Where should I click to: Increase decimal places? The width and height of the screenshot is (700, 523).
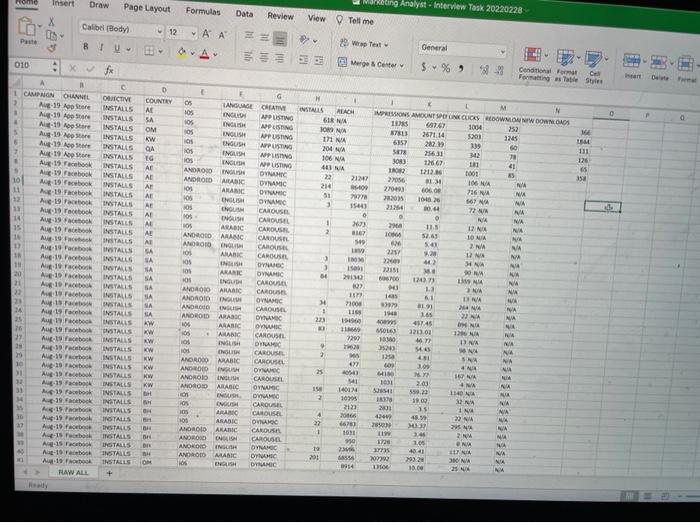(484, 70)
